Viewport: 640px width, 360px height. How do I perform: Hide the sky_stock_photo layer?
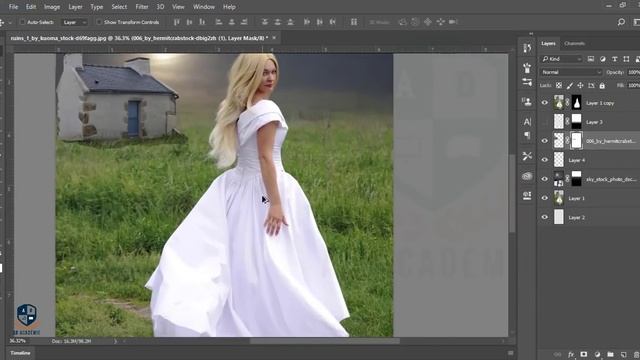point(544,179)
